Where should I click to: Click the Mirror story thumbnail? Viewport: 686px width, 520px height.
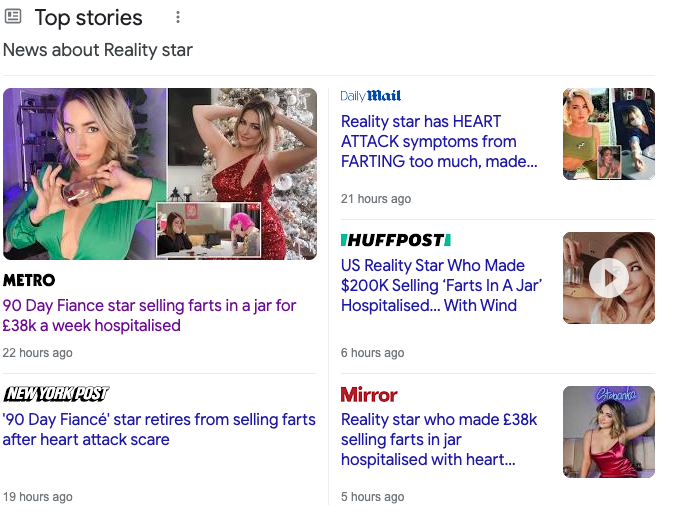pyautogui.click(x=609, y=431)
